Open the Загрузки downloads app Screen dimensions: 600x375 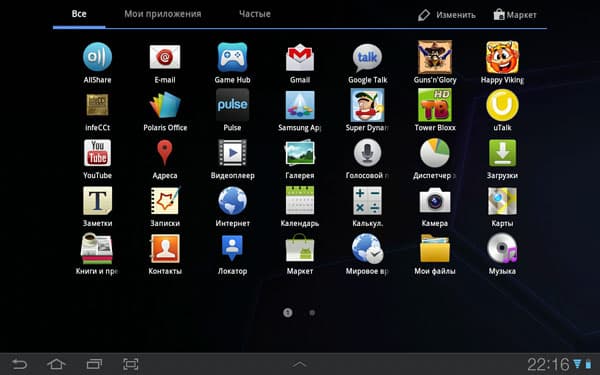point(502,153)
